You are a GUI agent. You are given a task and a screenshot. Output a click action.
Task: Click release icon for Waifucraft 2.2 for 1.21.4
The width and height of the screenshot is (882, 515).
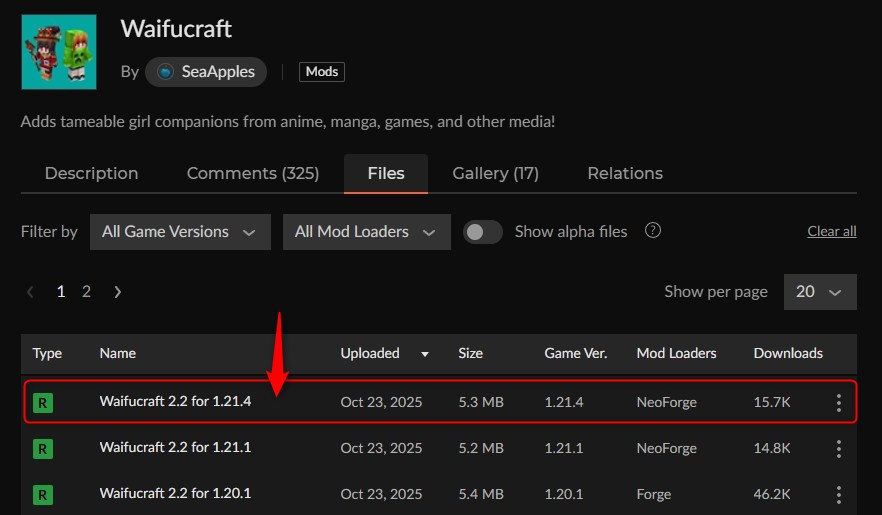[x=43, y=403]
